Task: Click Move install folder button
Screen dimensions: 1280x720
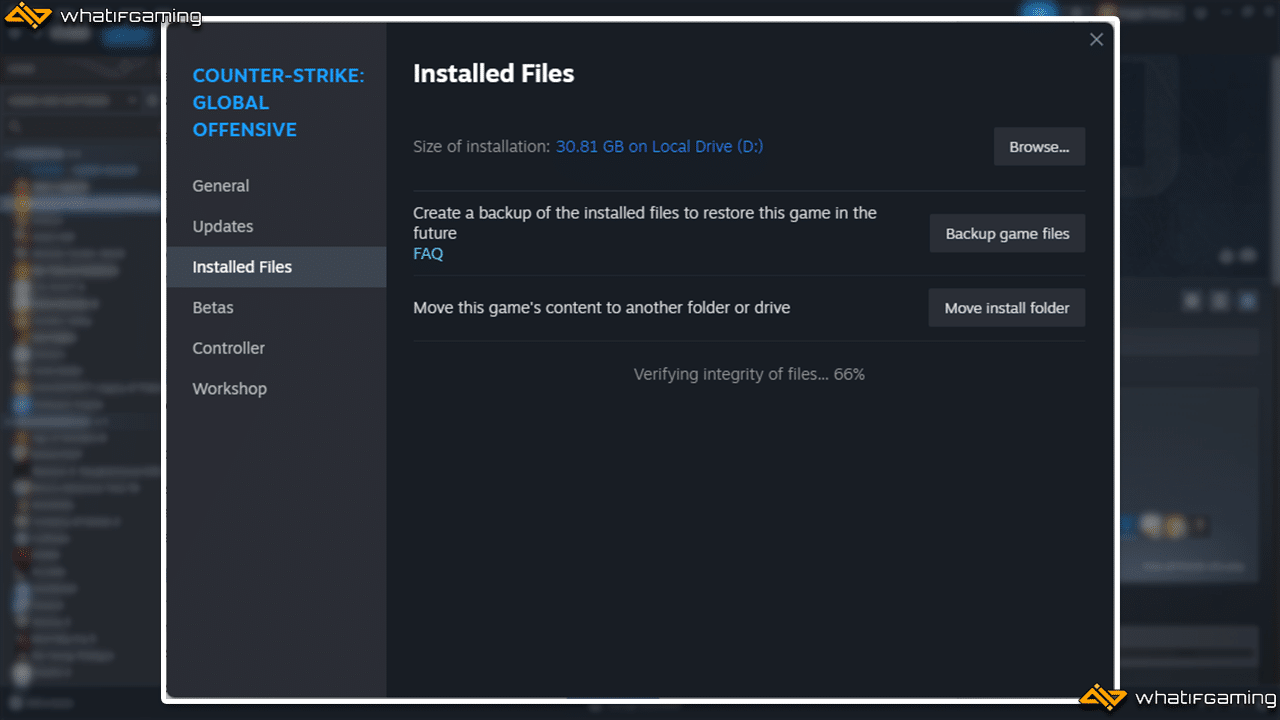Action: click(x=1007, y=308)
